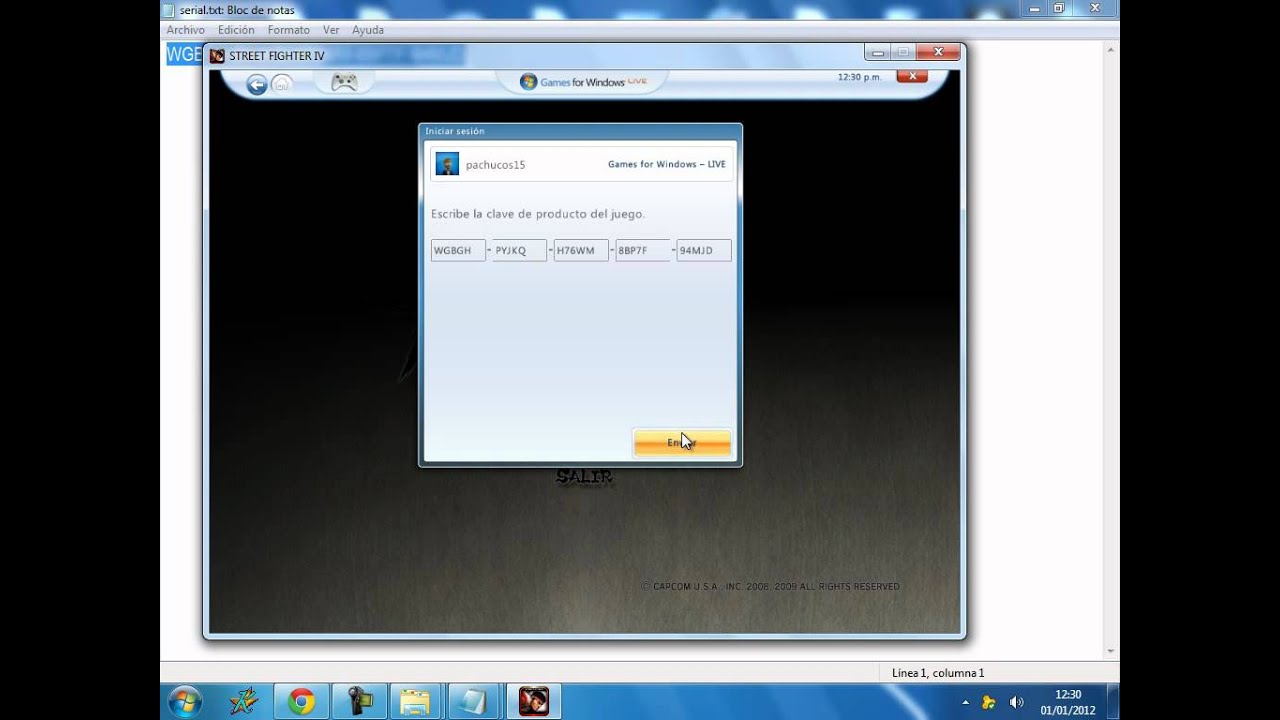The width and height of the screenshot is (1280, 720).
Task: Click the first product key field WGBGH
Action: 458,250
